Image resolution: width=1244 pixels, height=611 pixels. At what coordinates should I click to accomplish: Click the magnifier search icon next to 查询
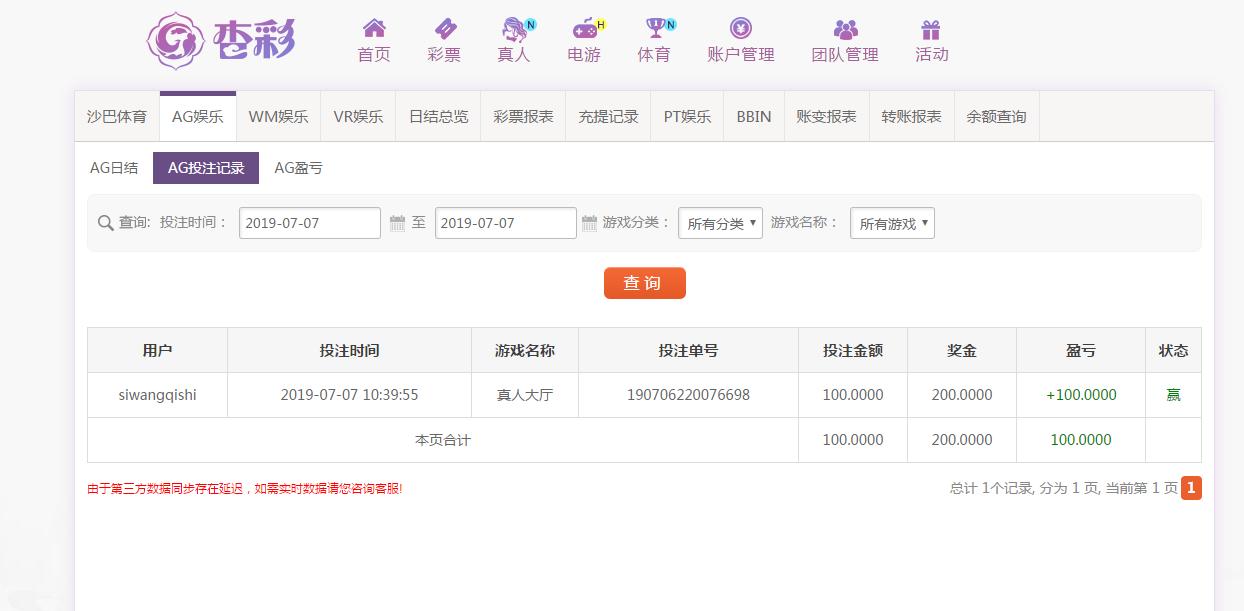tap(105, 223)
